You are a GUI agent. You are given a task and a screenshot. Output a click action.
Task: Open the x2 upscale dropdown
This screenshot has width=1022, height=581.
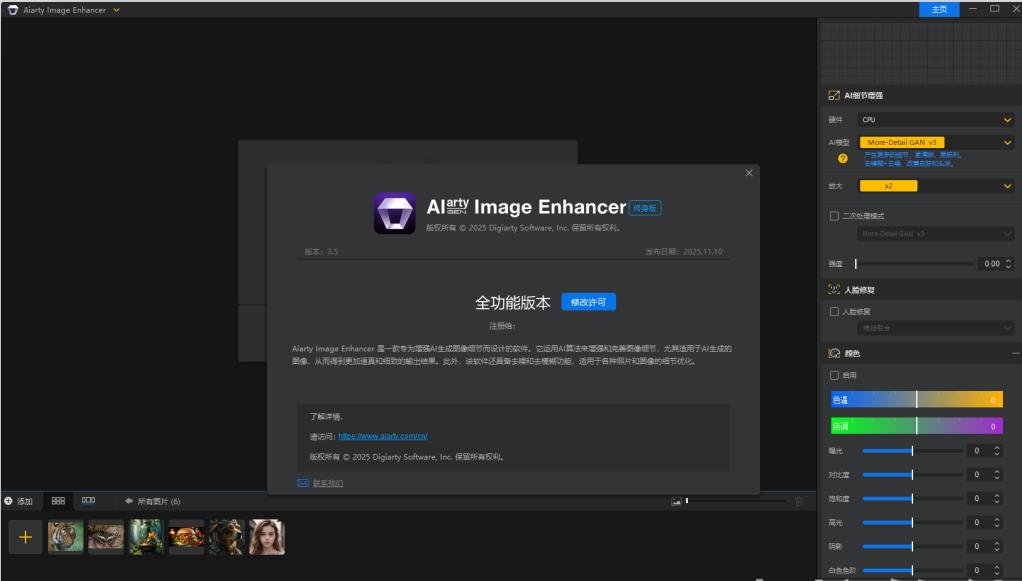935,186
